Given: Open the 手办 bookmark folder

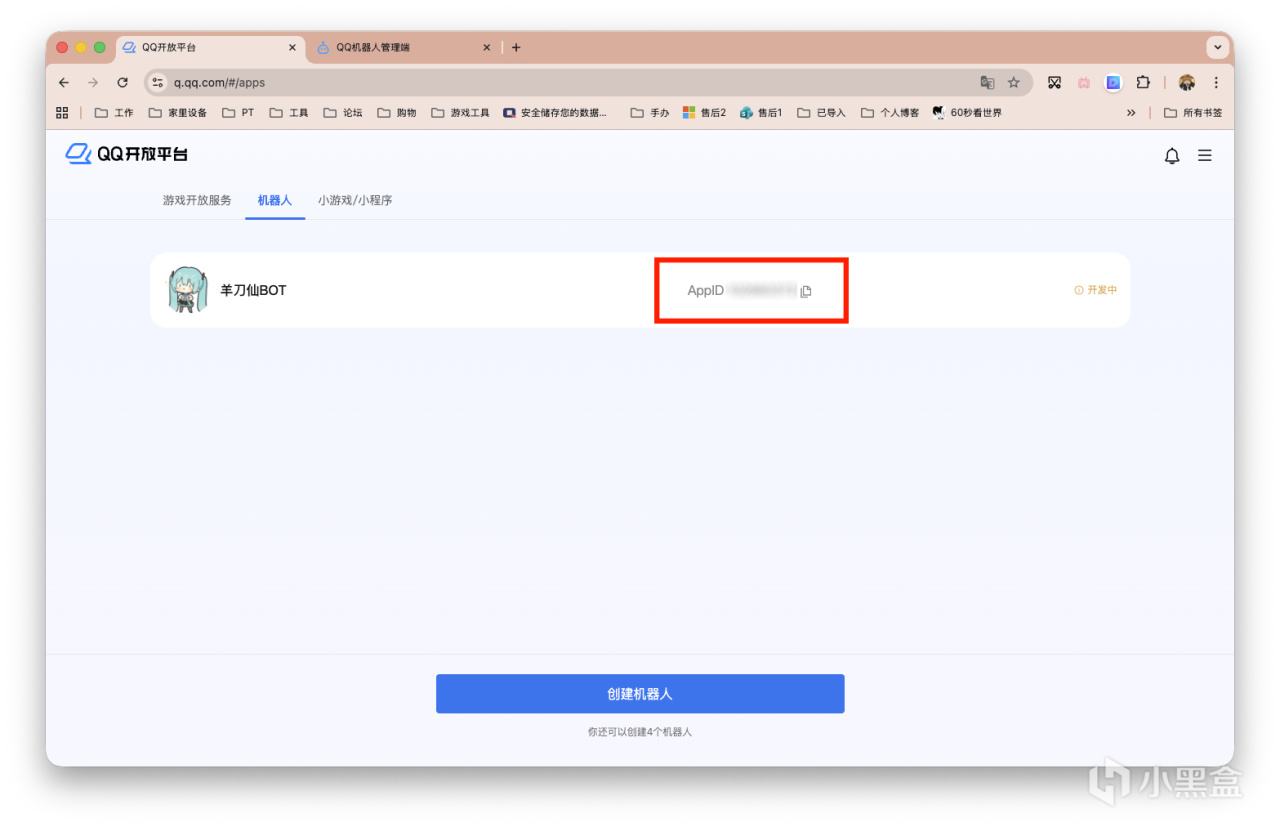Looking at the screenshot, I should (x=650, y=113).
